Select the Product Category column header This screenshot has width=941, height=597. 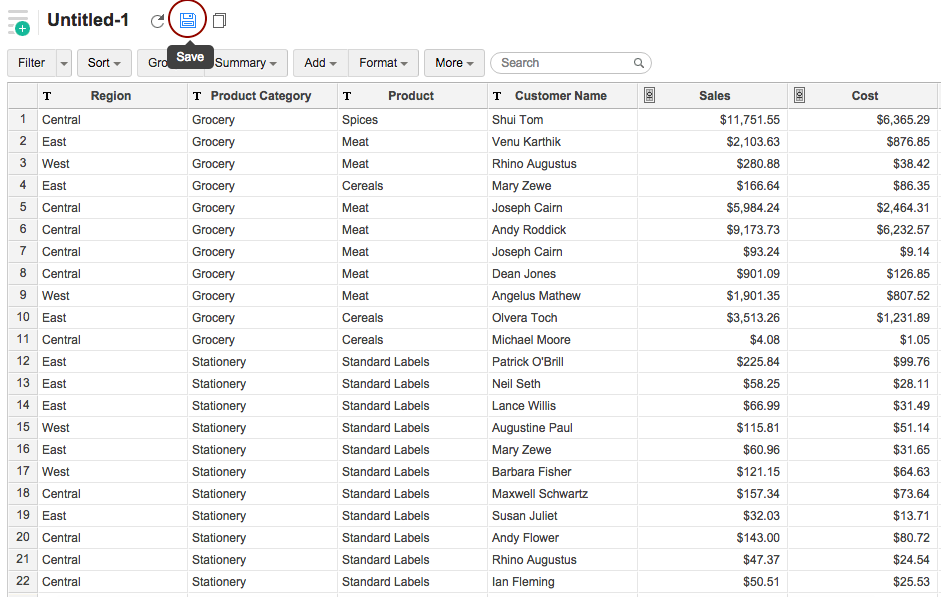coord(260,96)
